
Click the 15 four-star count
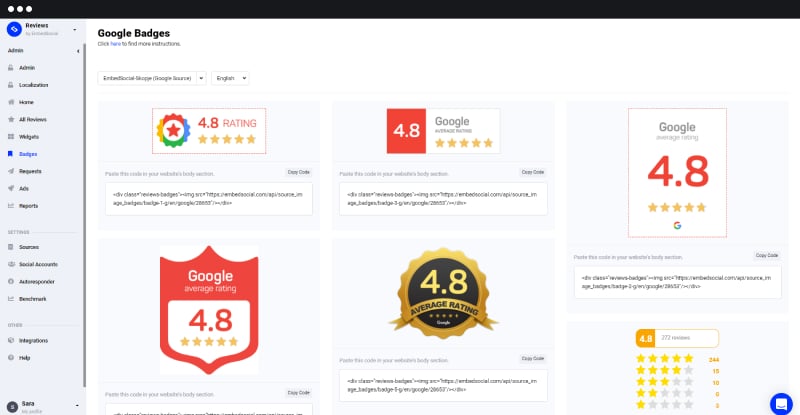715,371
